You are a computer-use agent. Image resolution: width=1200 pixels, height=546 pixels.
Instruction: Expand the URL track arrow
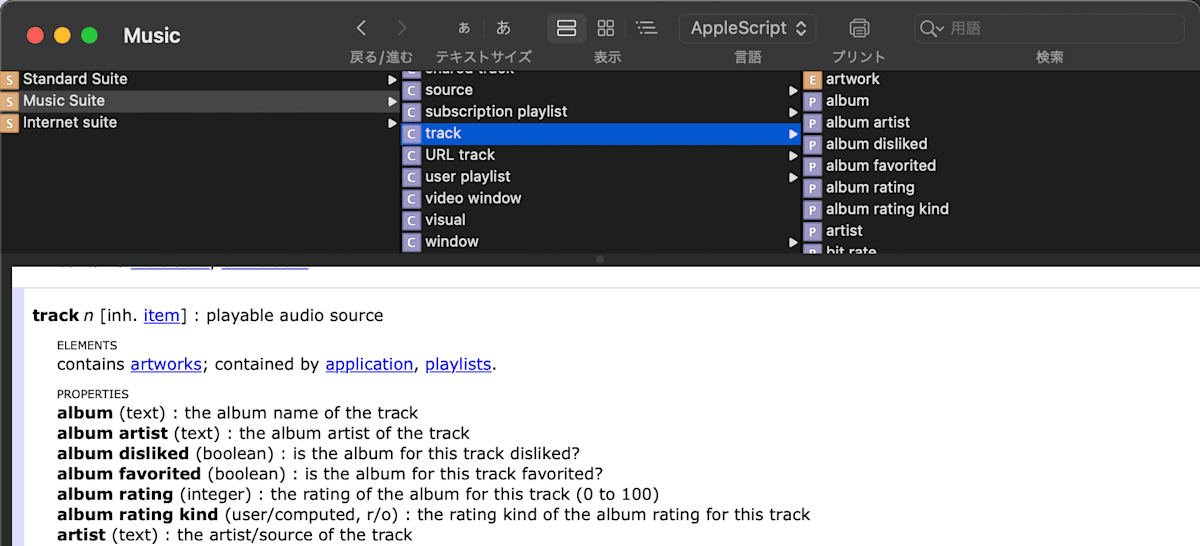[x=793, y=155]
